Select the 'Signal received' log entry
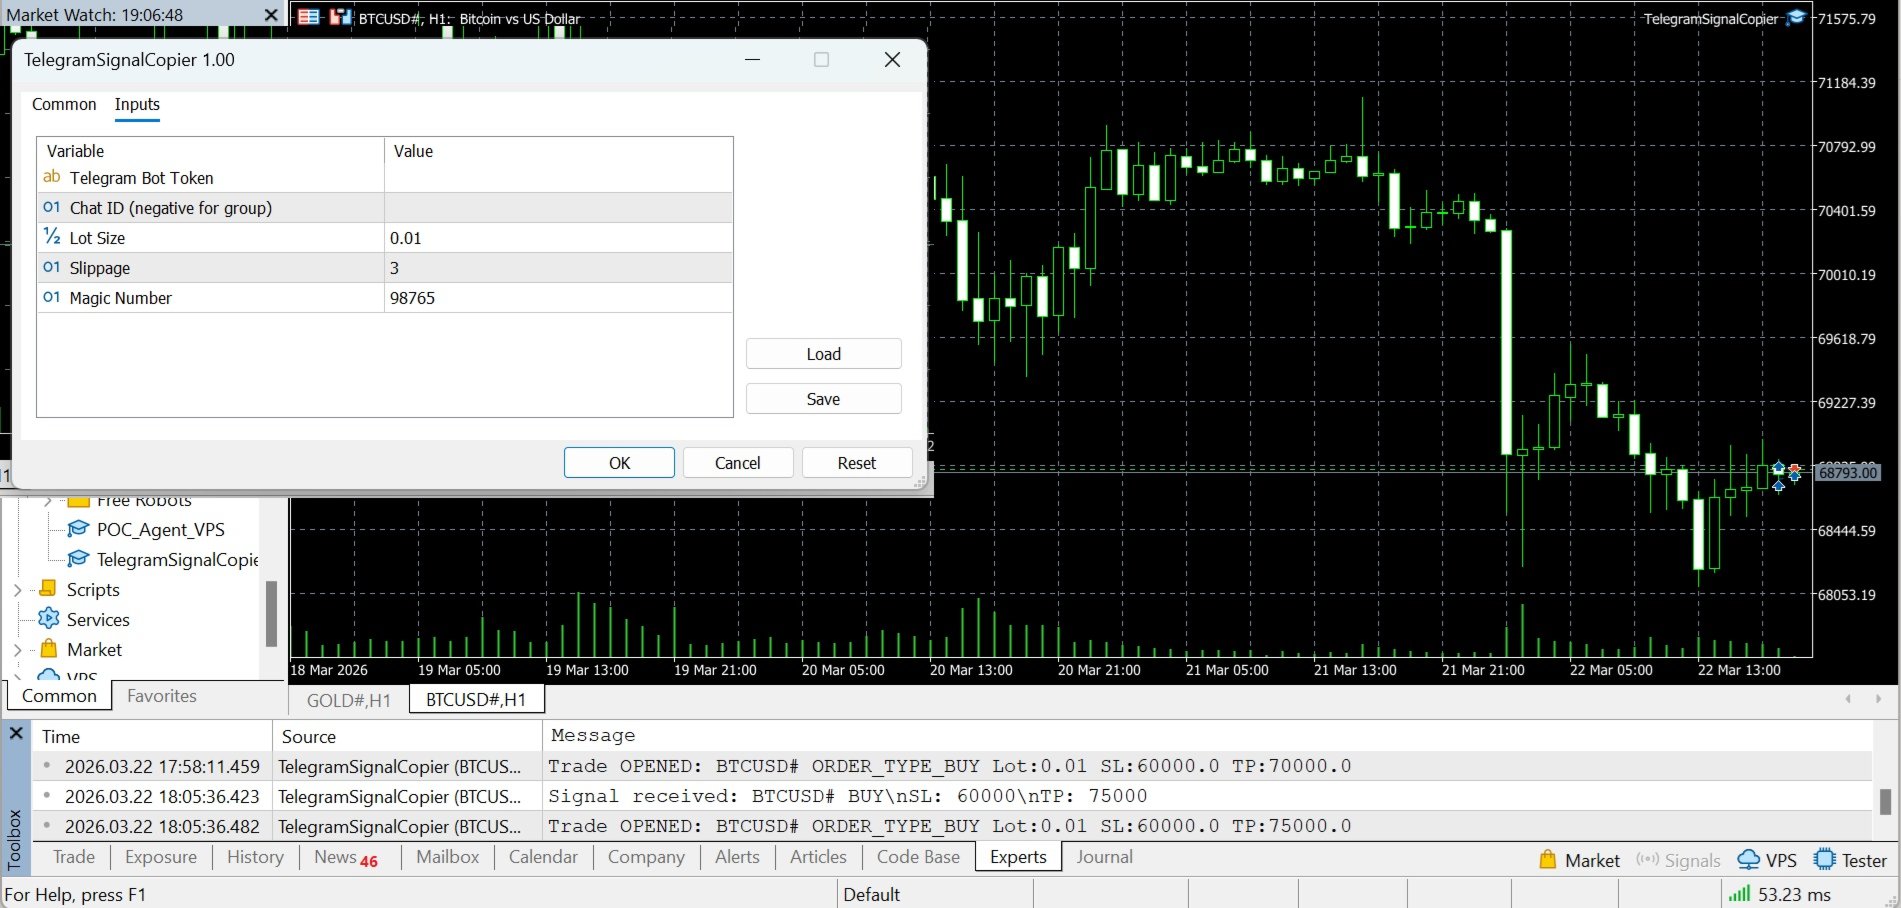Image resolution: width=1901 pixels, height=908 pixels. (x=952, y=796)
